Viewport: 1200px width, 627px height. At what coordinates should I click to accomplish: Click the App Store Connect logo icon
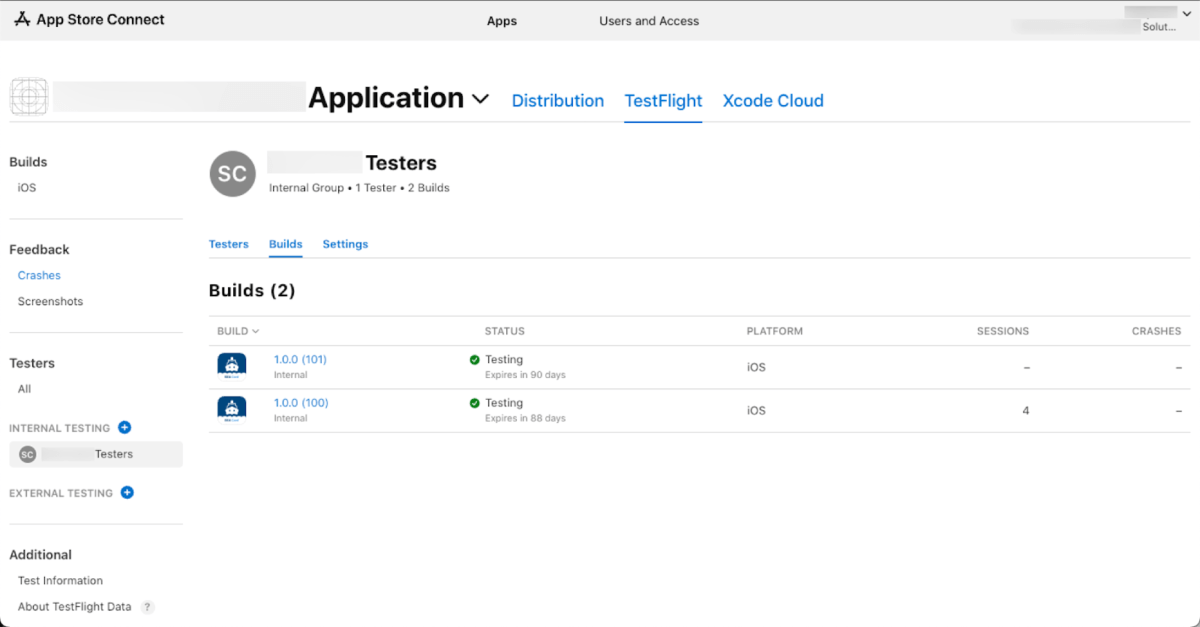pos(23,19)
